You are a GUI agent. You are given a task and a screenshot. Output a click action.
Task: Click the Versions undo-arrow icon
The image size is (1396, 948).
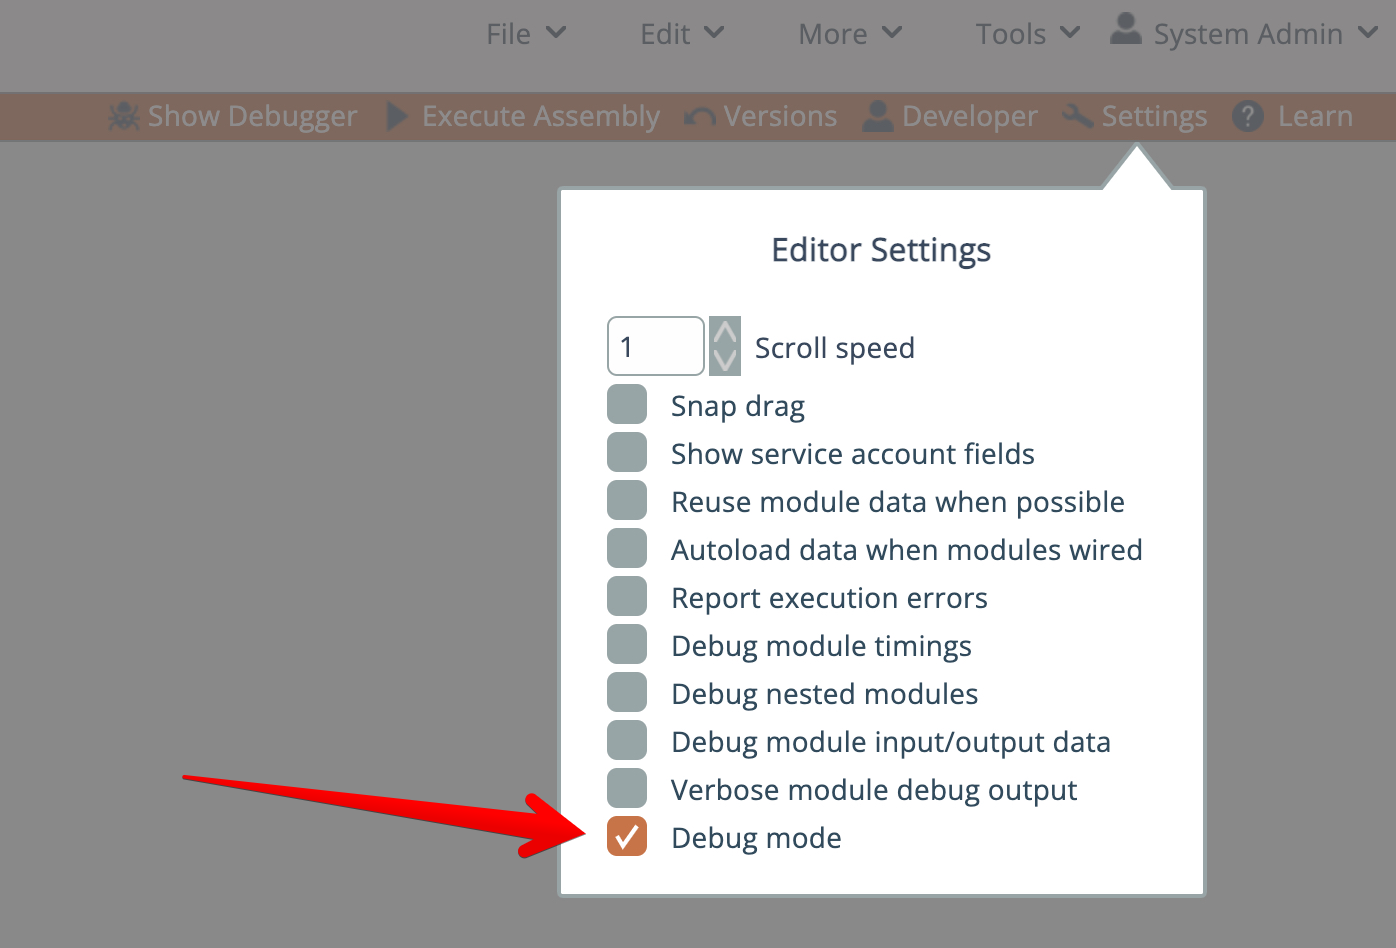(x=699, y=117)
